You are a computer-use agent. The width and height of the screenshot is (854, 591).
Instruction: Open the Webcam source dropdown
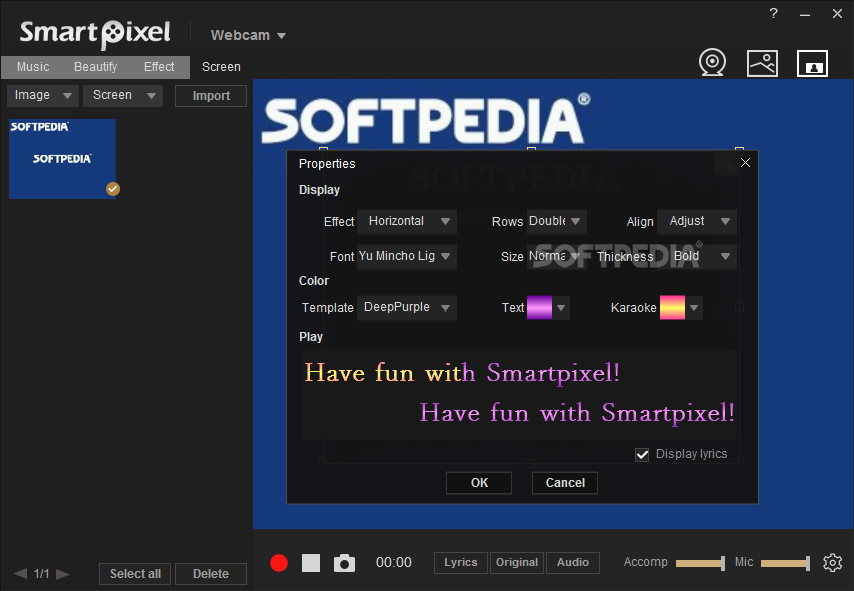(248, 35)
